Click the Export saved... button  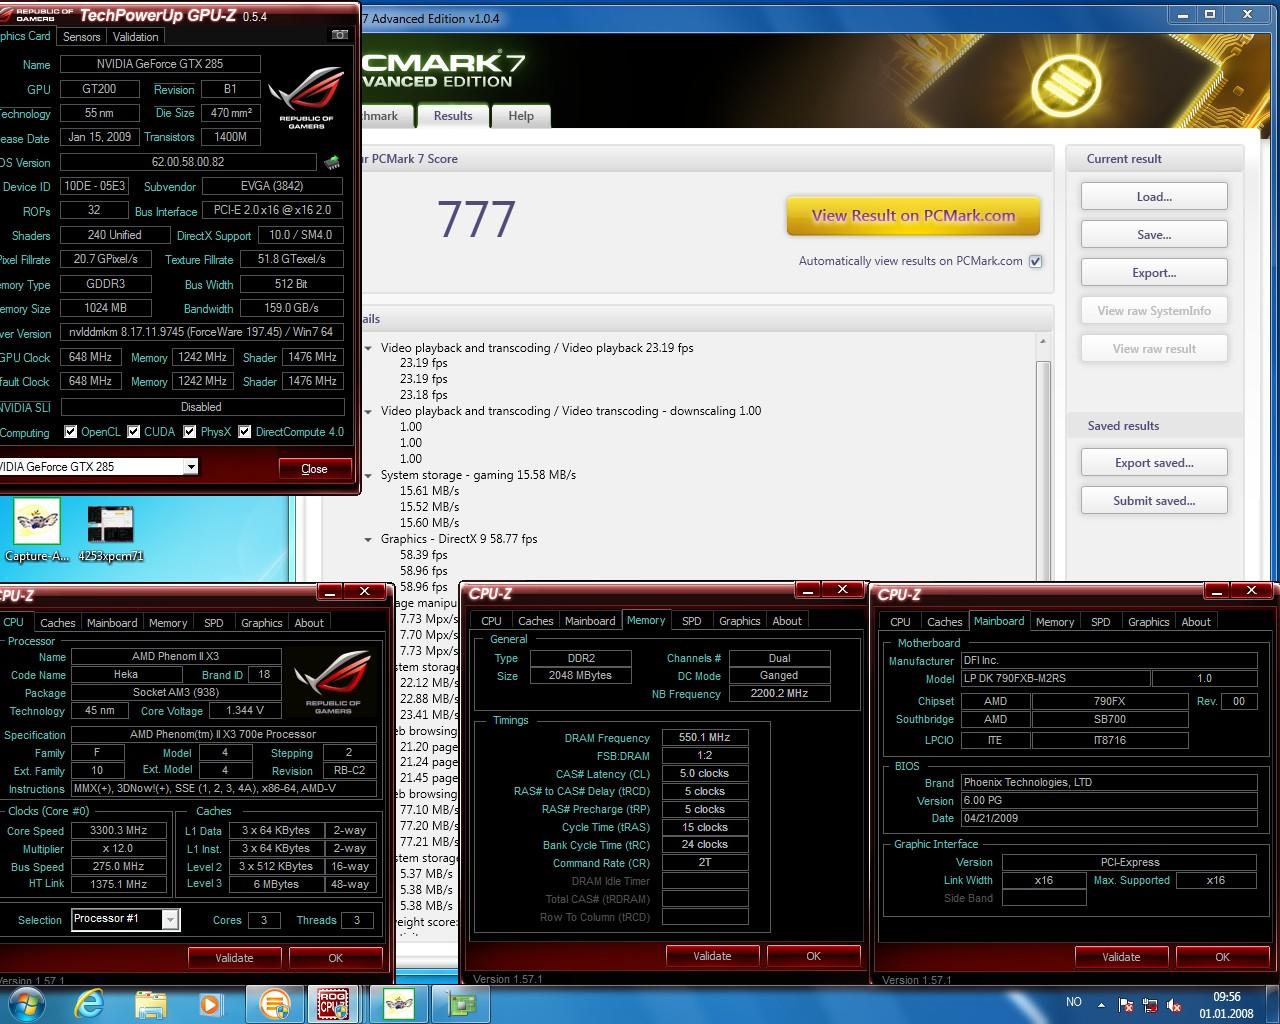click(x=1154, y=463)
